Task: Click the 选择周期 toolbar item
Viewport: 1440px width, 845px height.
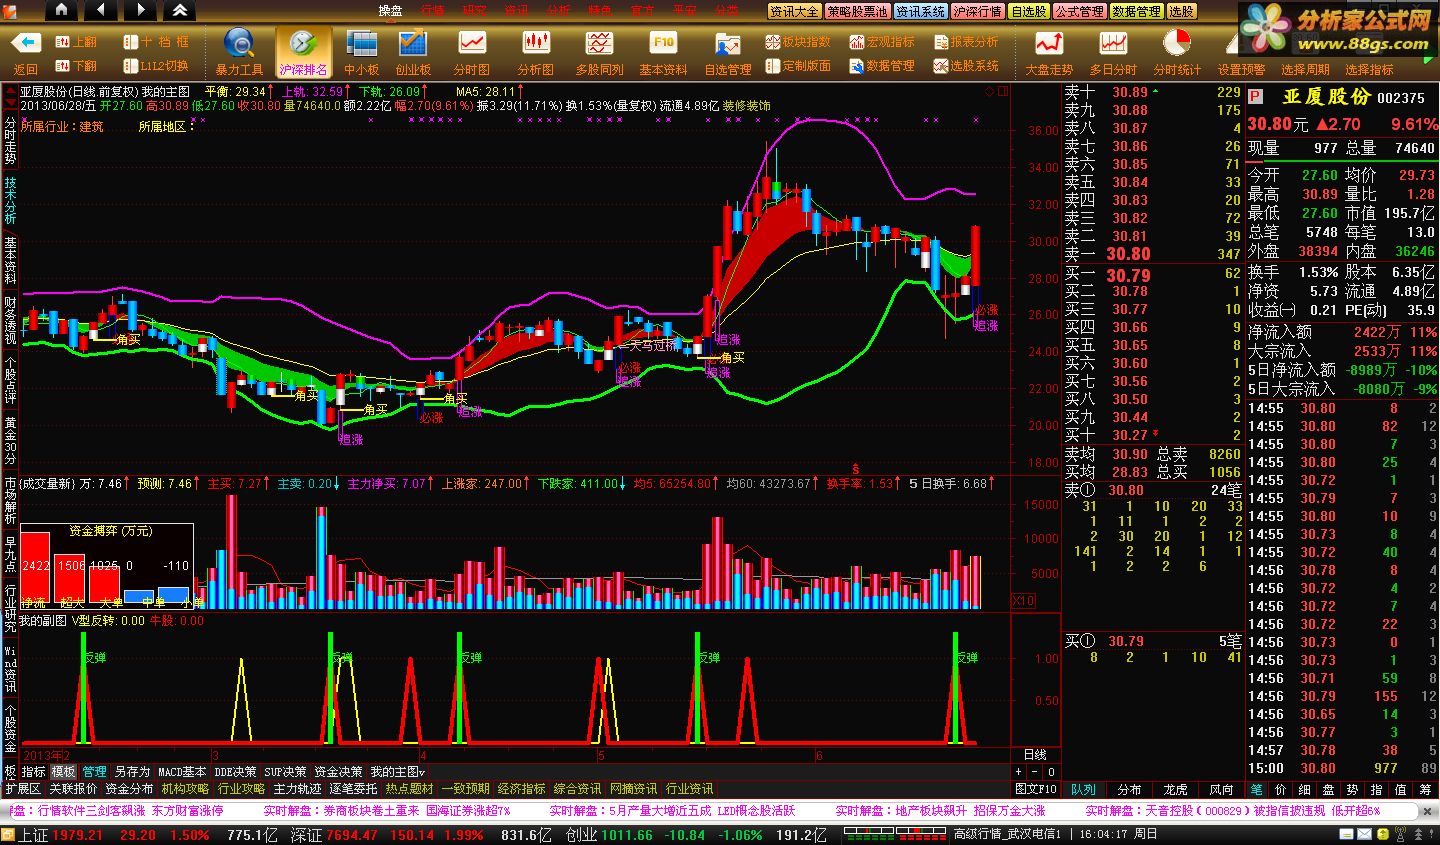Action: 1305,69
